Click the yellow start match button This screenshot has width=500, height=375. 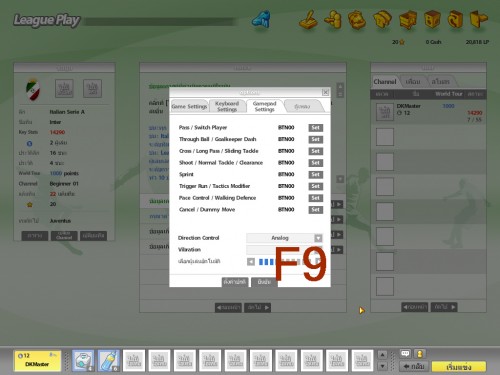459,367
